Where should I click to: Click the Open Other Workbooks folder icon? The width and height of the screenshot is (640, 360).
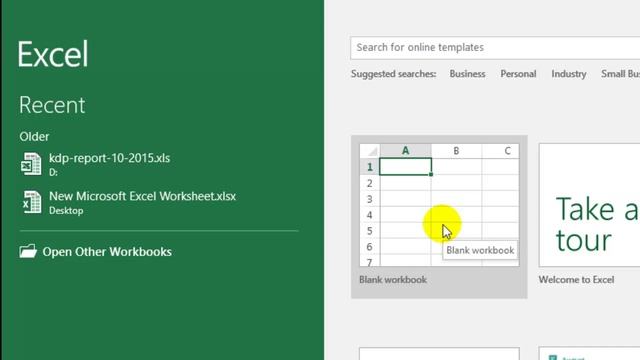coord(28,251)
